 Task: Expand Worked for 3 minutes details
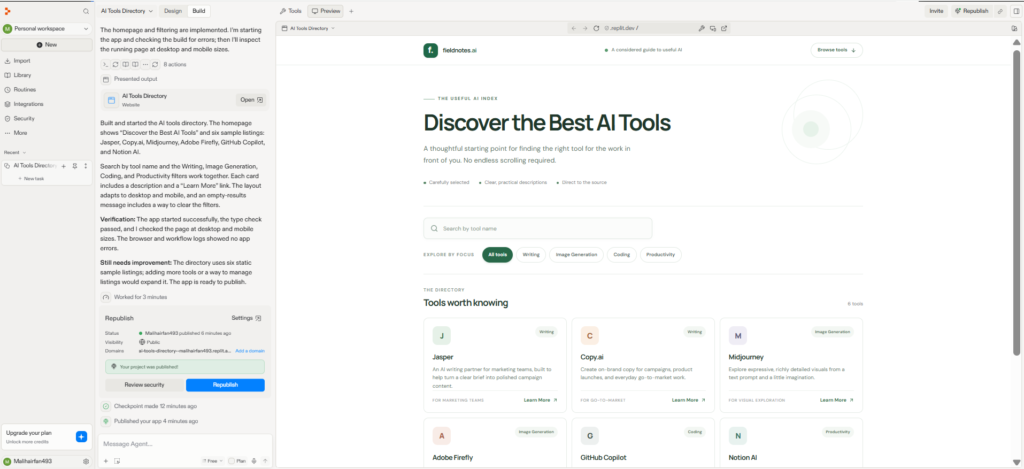[x=135, y=297]
